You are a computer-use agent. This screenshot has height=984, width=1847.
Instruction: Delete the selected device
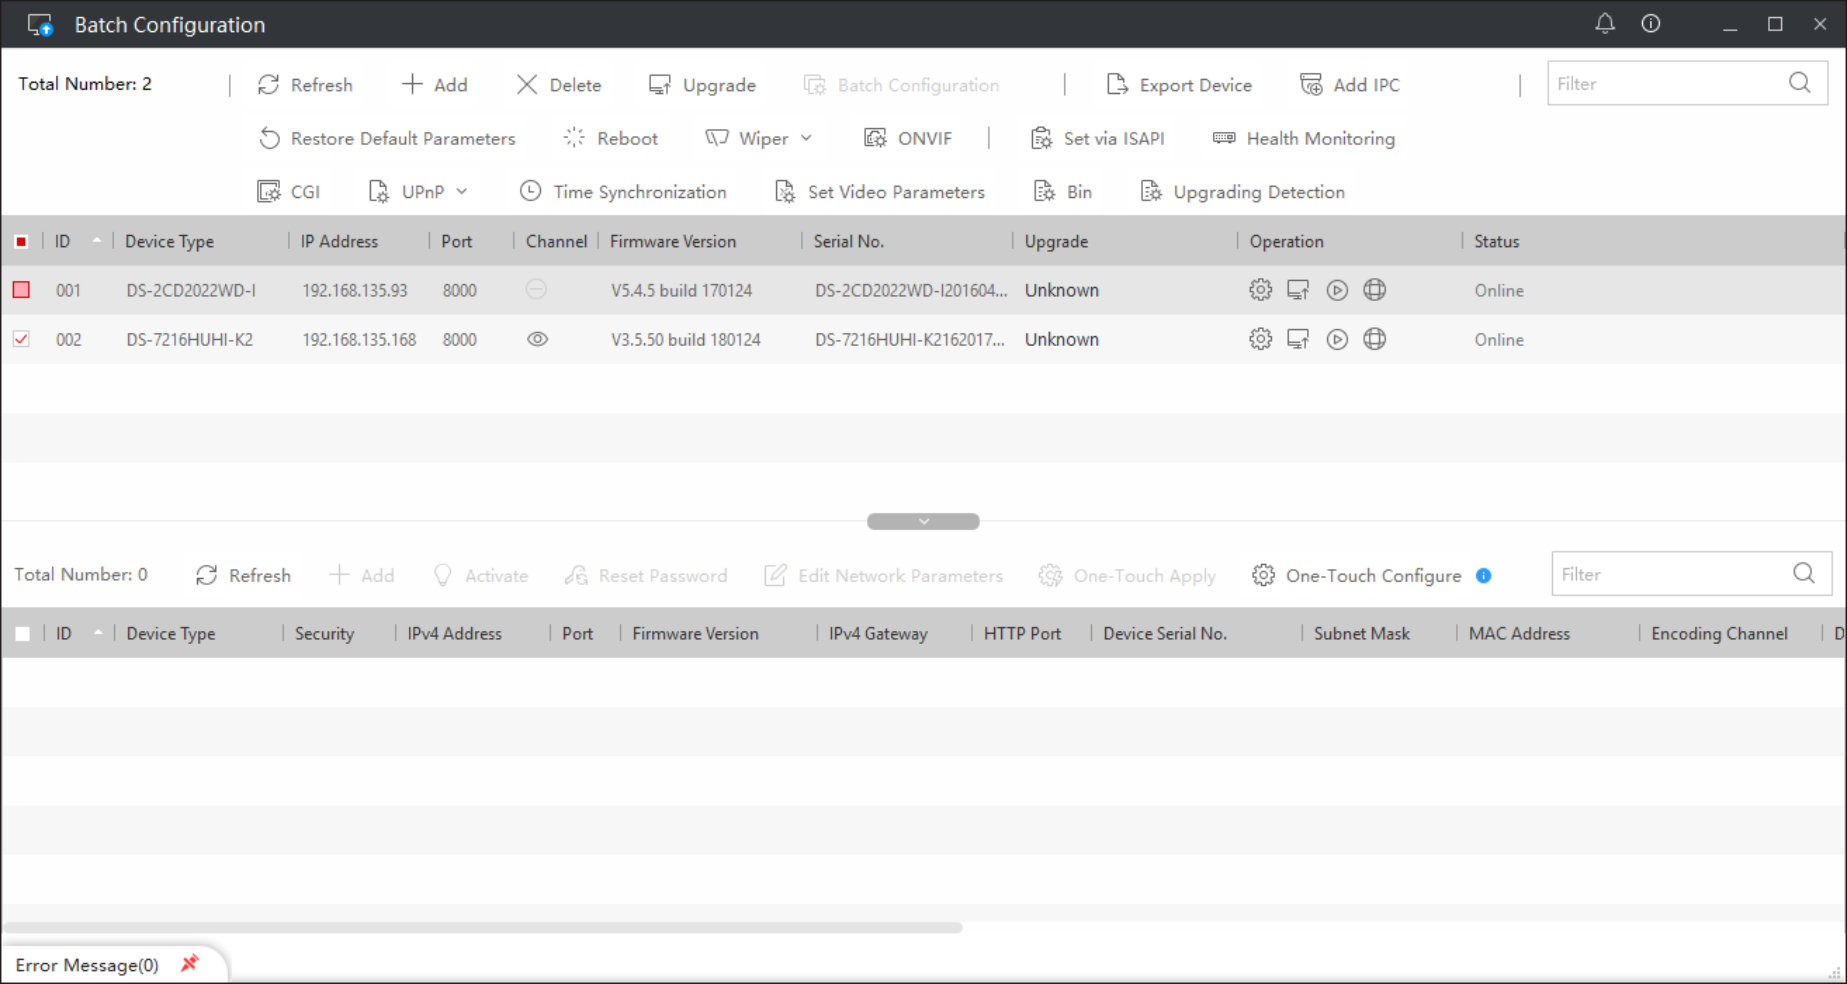pyautogui.click(x=559, y=85)
